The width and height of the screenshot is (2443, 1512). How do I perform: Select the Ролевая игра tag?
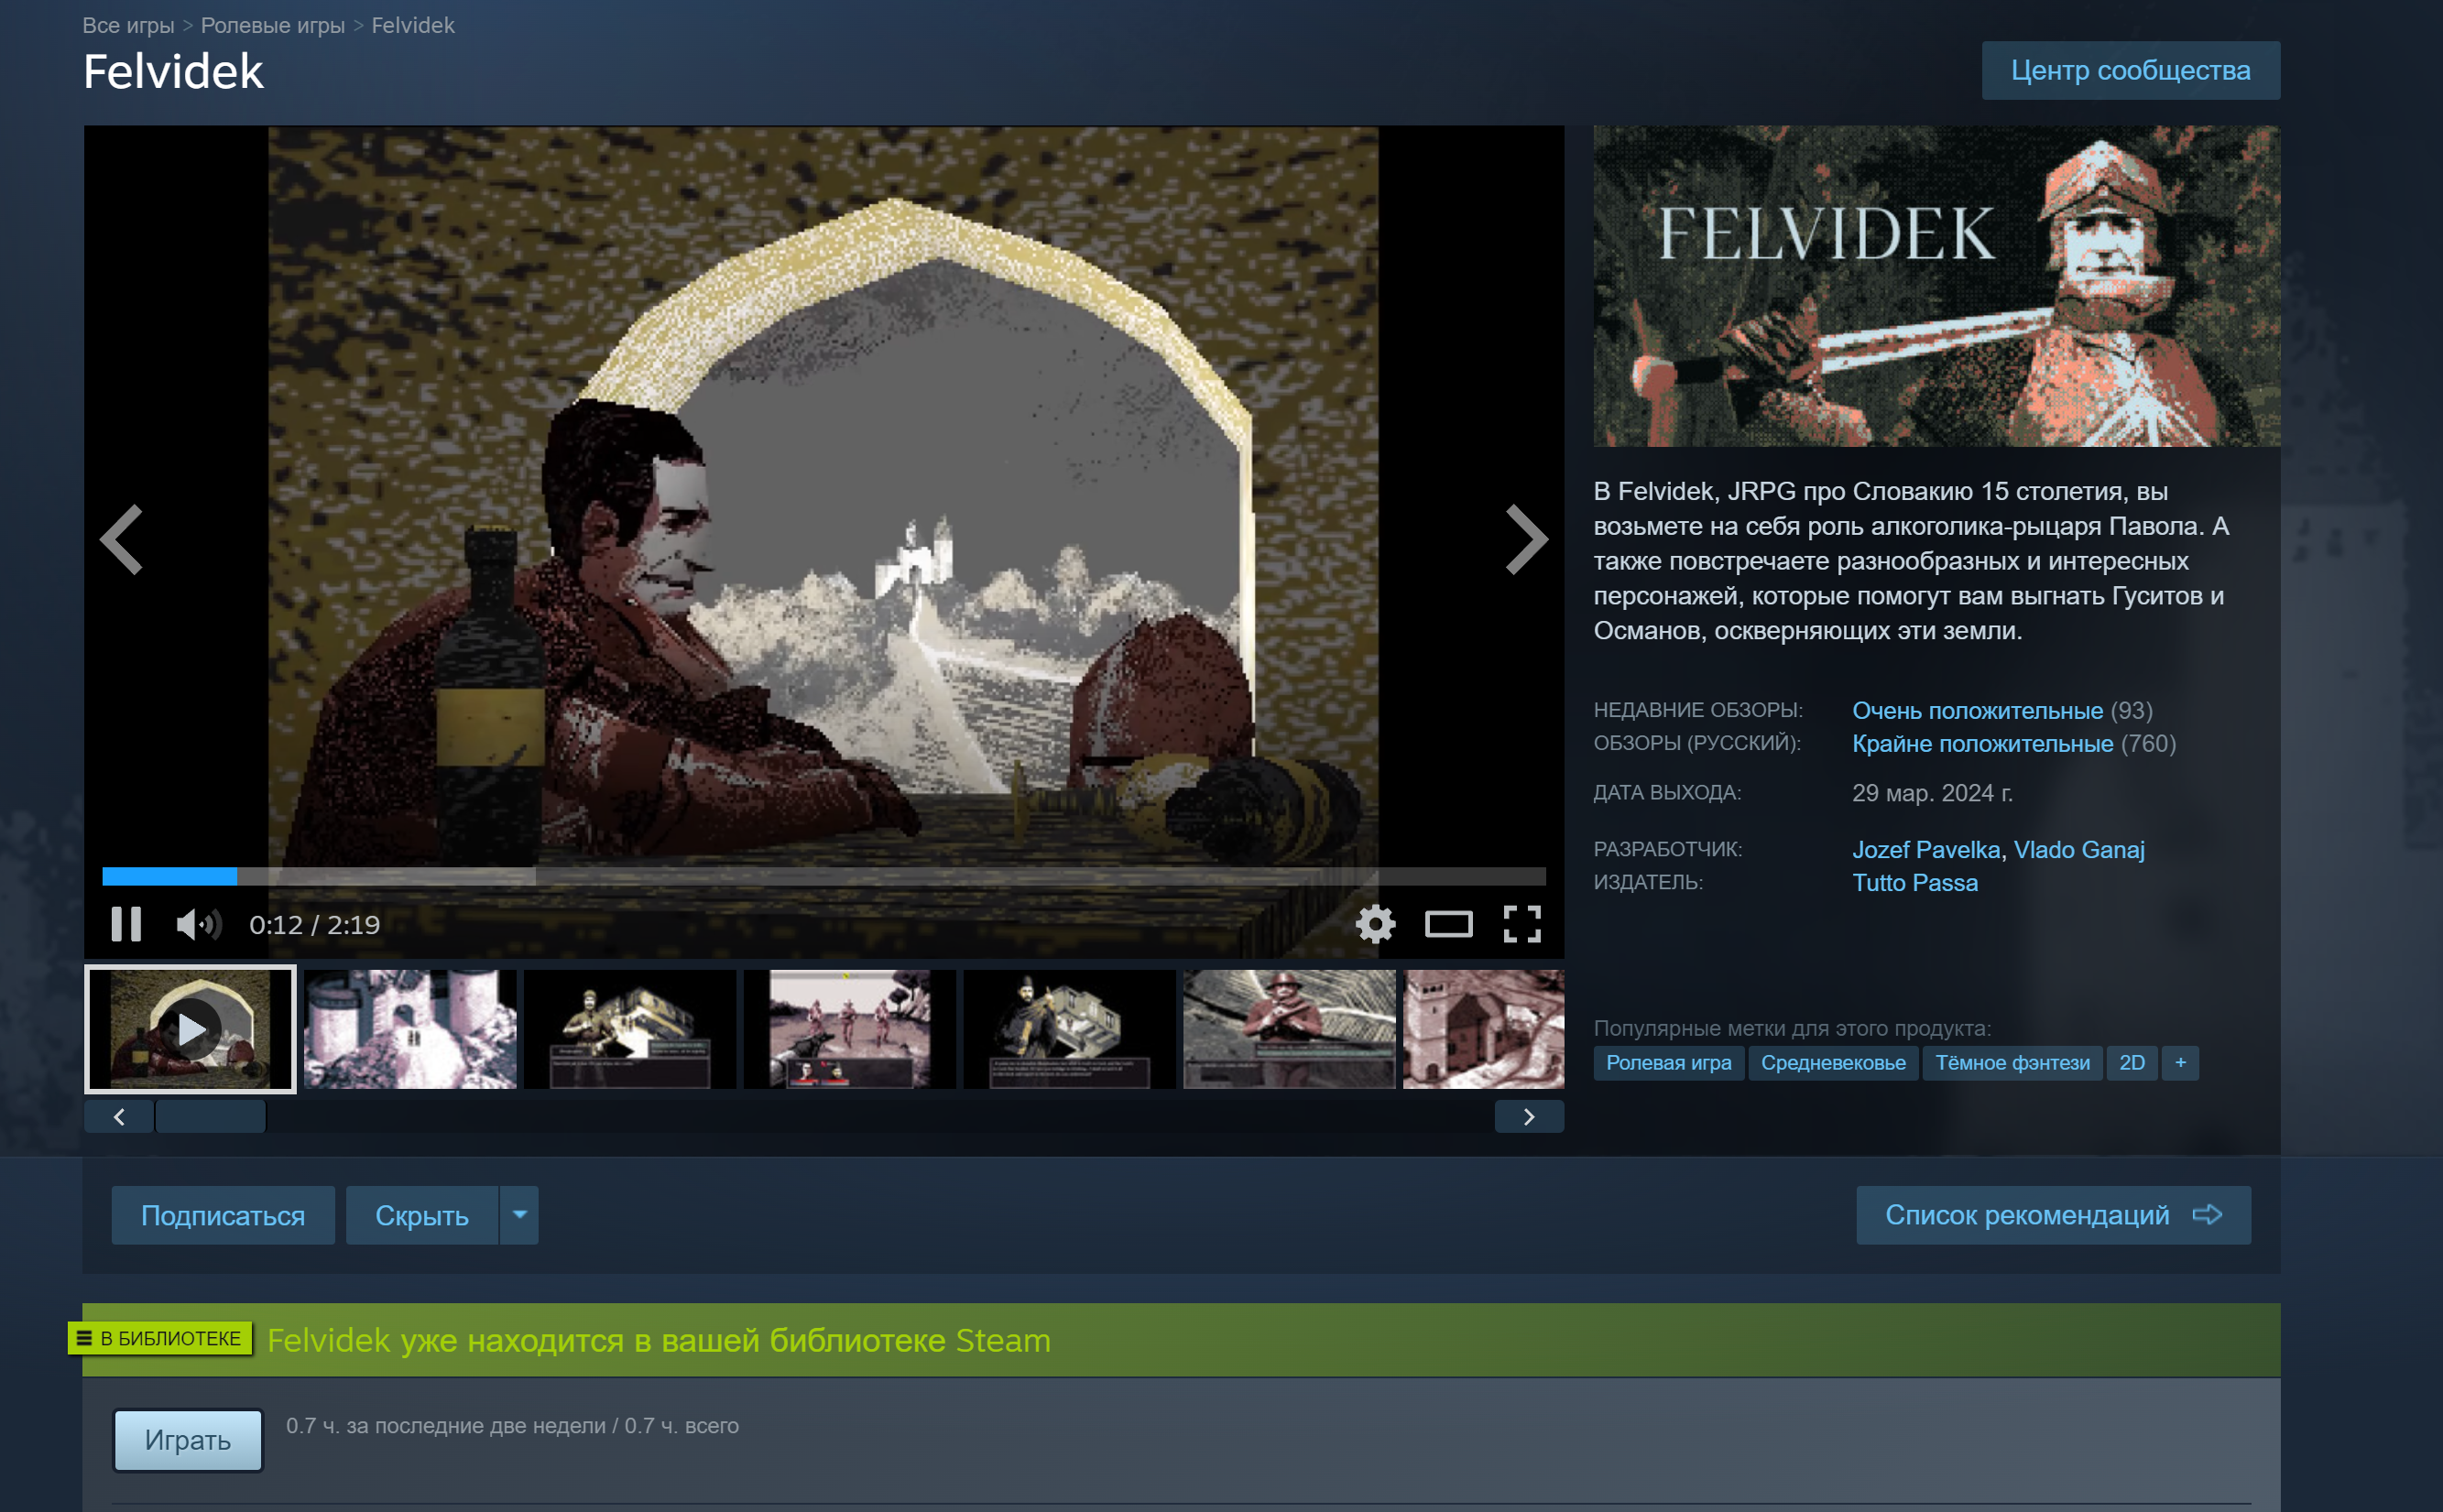point(1669,1062)
